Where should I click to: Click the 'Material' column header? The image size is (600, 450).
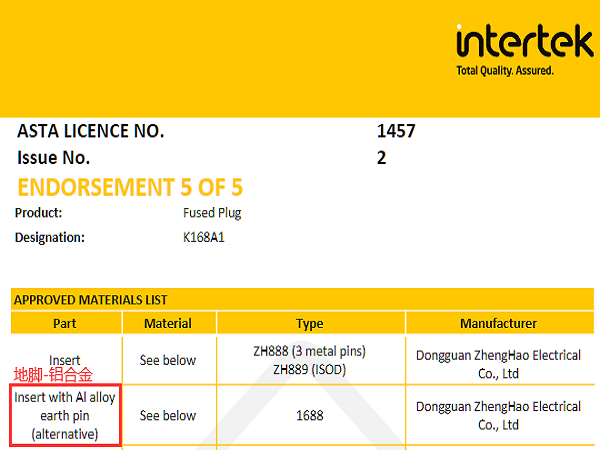[x=168, y=324]
